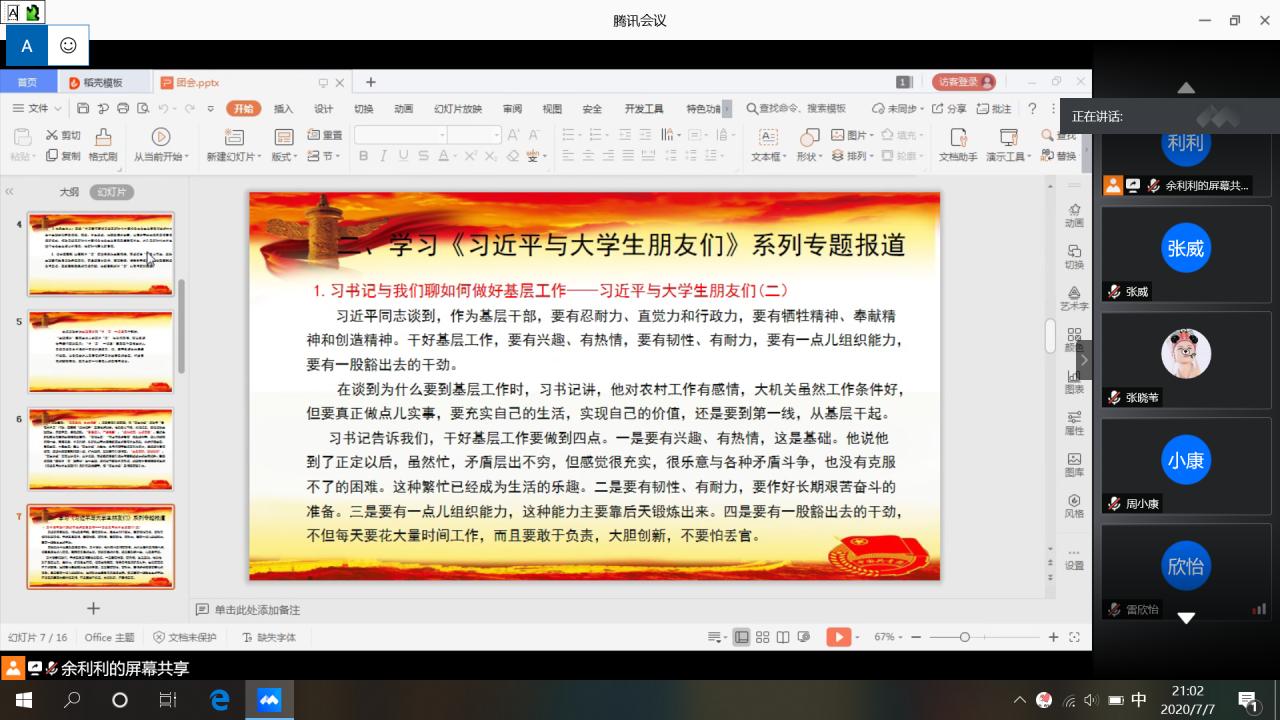This screenshot has width=1280, height=720.
Task: Click the 访客登录 login button
Action: click(963, 82)
